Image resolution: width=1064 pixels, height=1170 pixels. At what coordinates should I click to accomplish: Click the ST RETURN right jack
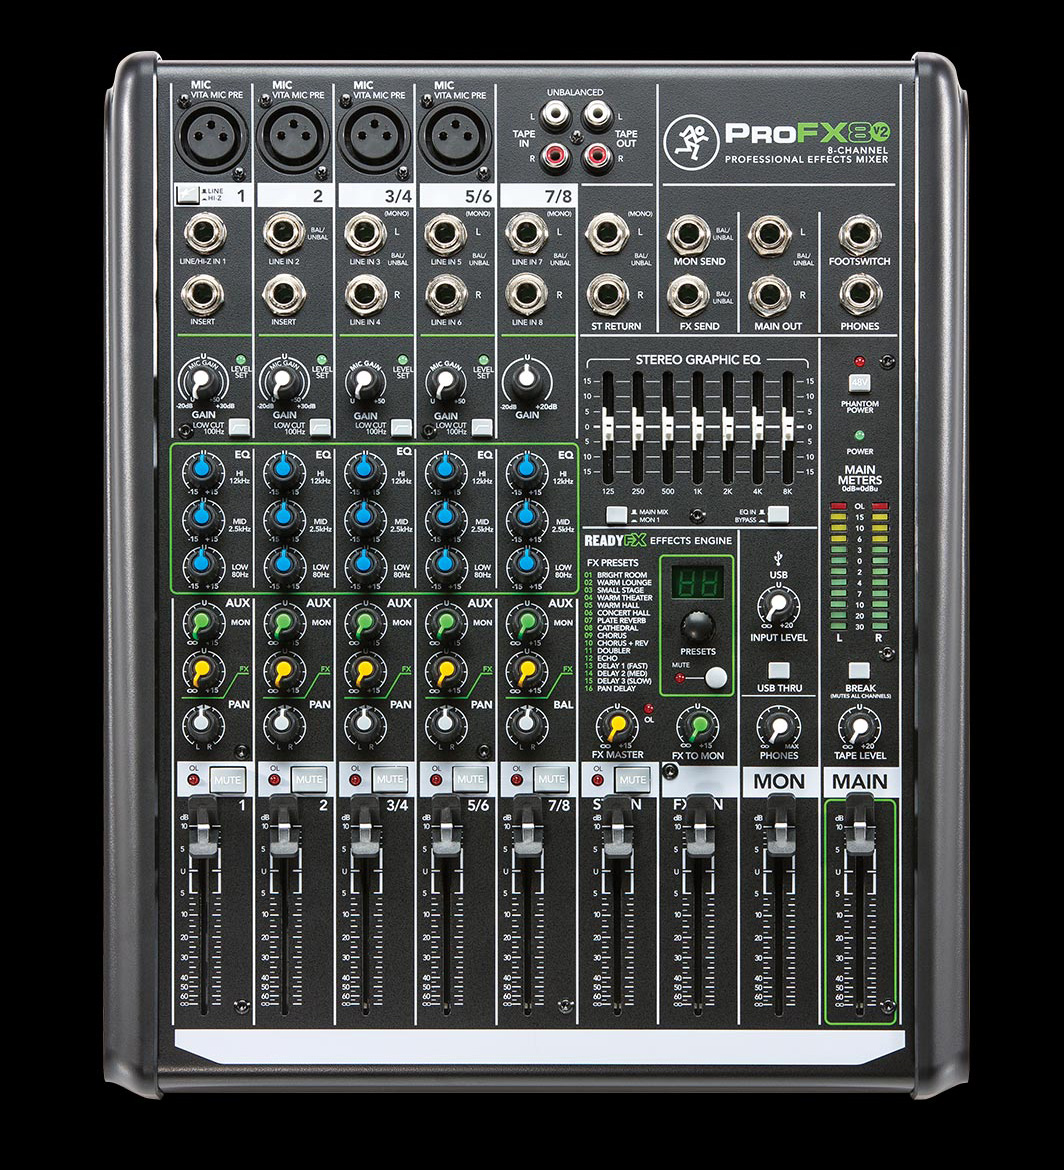click(x=607, y=295)
